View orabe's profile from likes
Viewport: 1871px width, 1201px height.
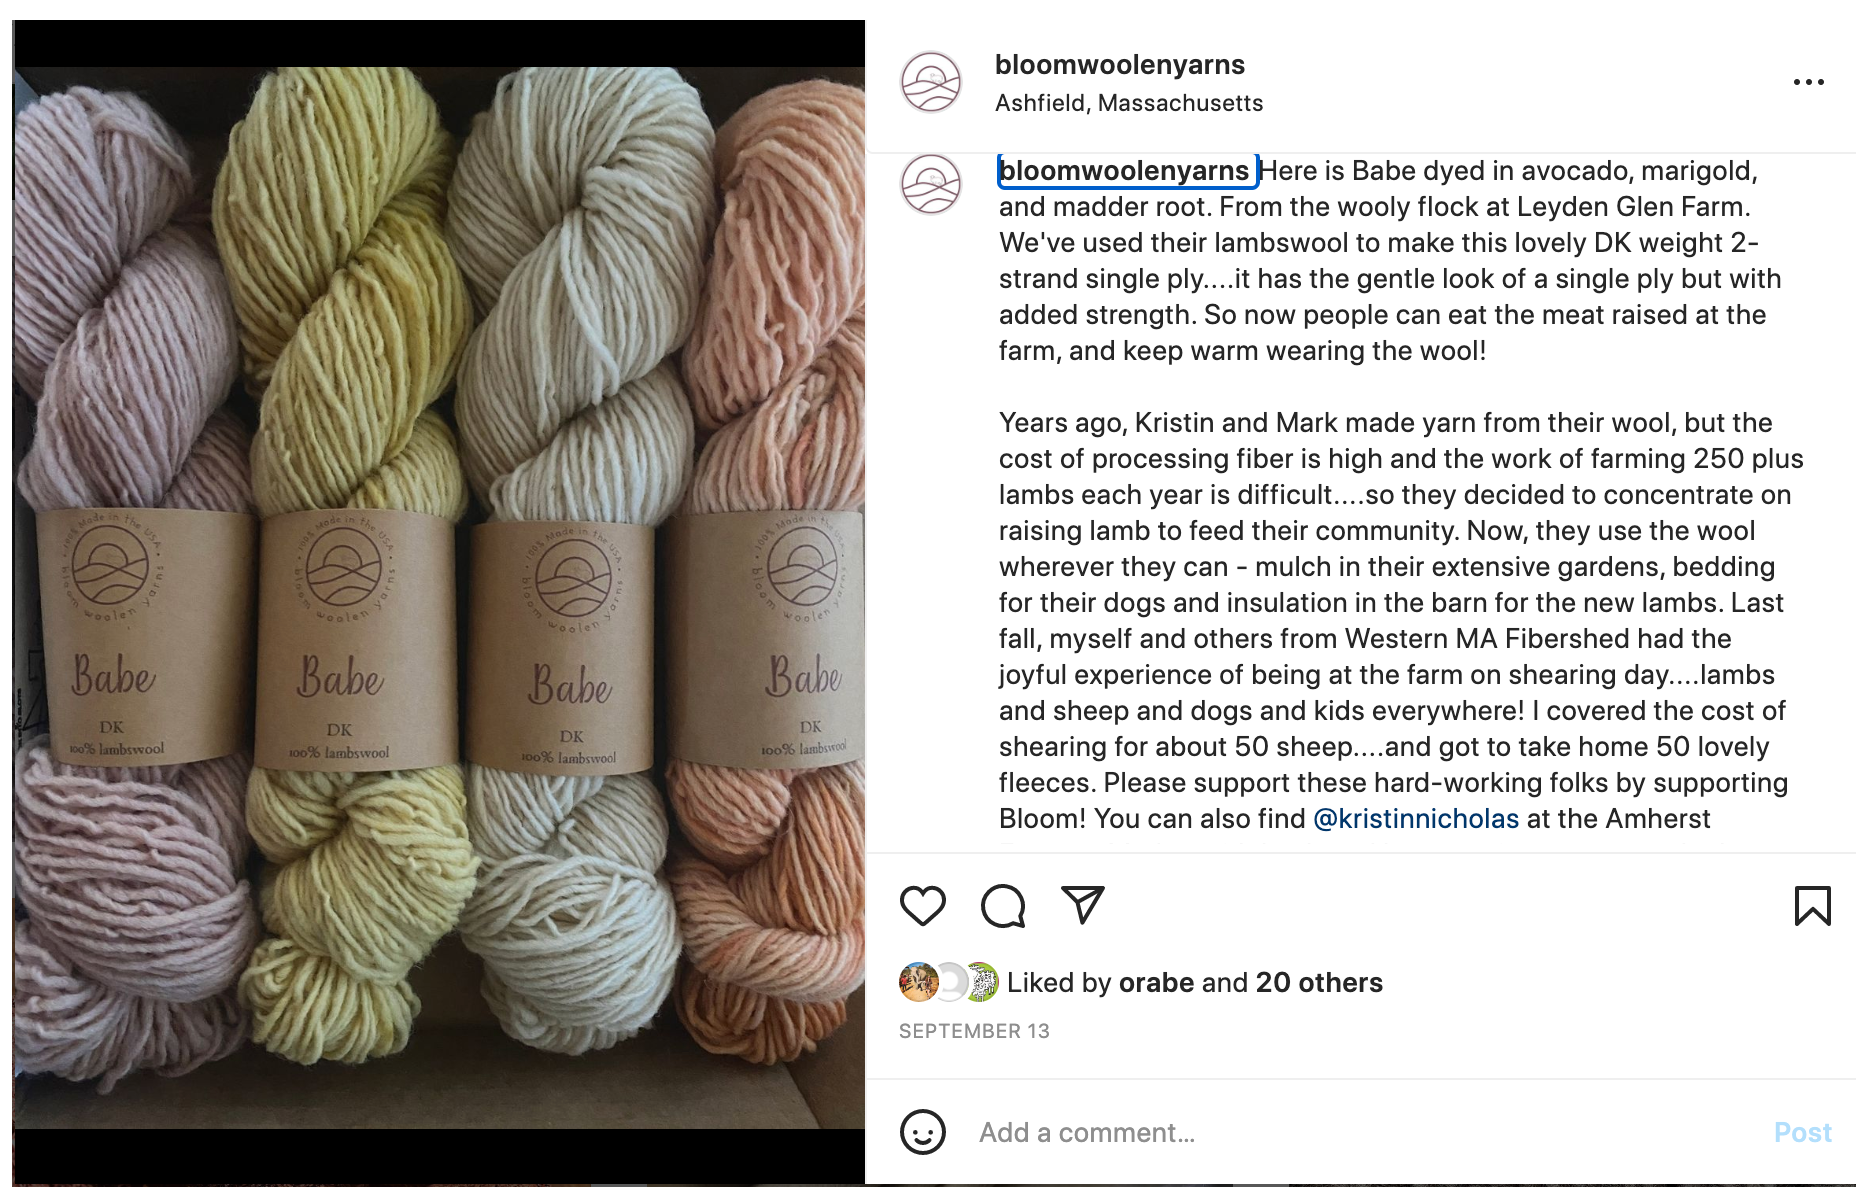pos(1156,983)
